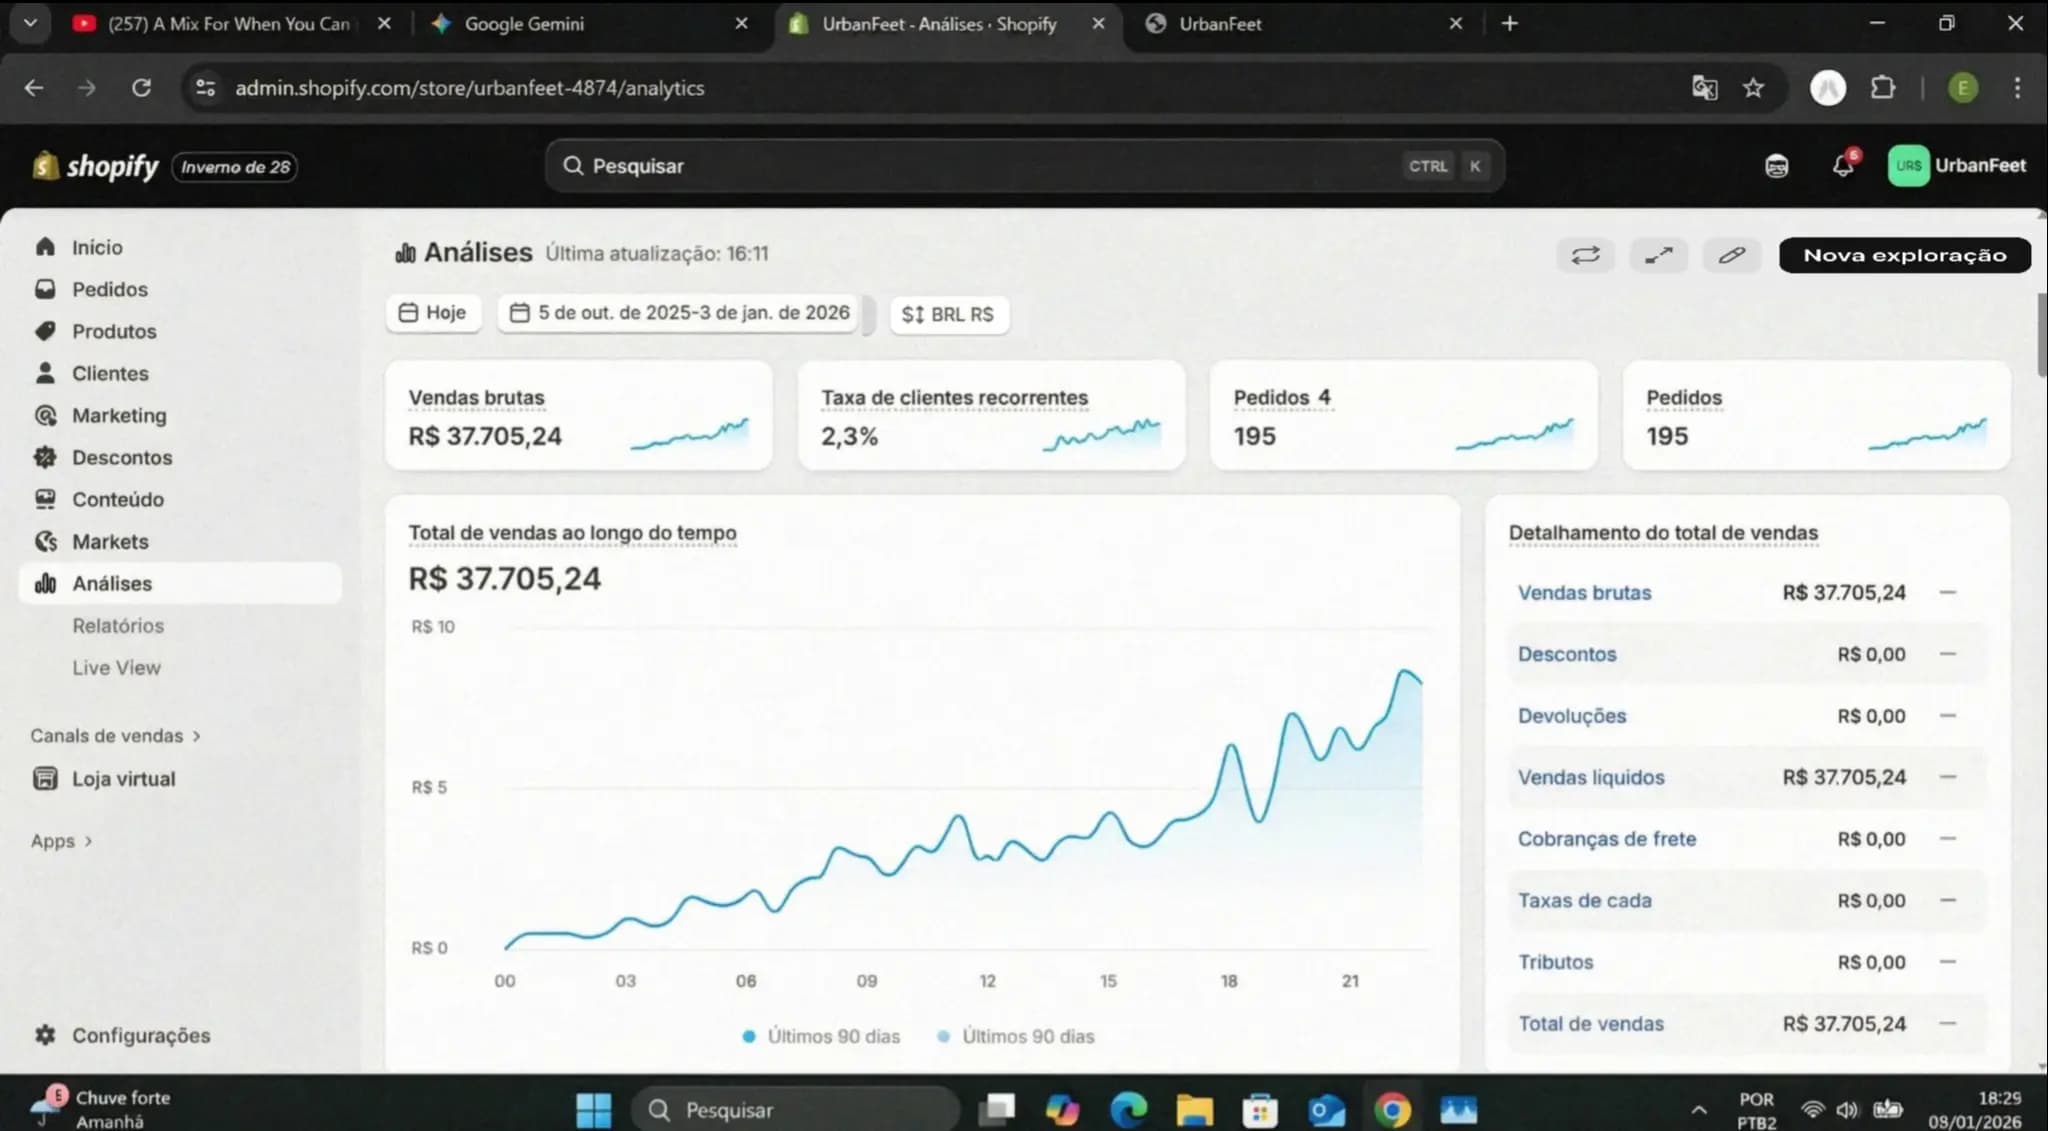Image resolution: width=2048 pixels, height=1131 pixels.
Task: Click the Markets globe icon
Action: coord(45,541)
